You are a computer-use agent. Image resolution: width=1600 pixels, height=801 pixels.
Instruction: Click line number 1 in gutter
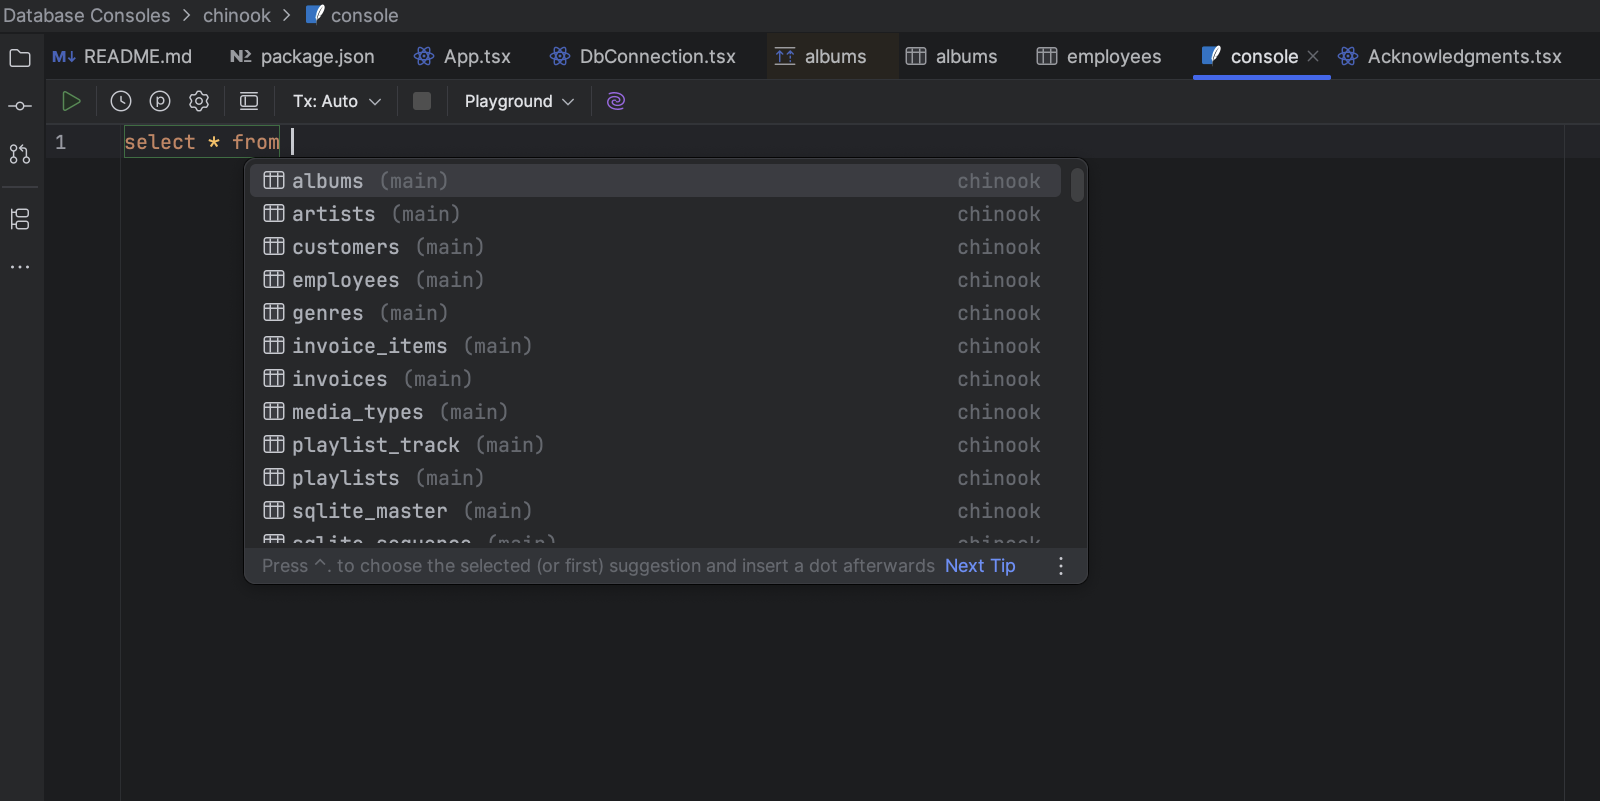(61, 142)
